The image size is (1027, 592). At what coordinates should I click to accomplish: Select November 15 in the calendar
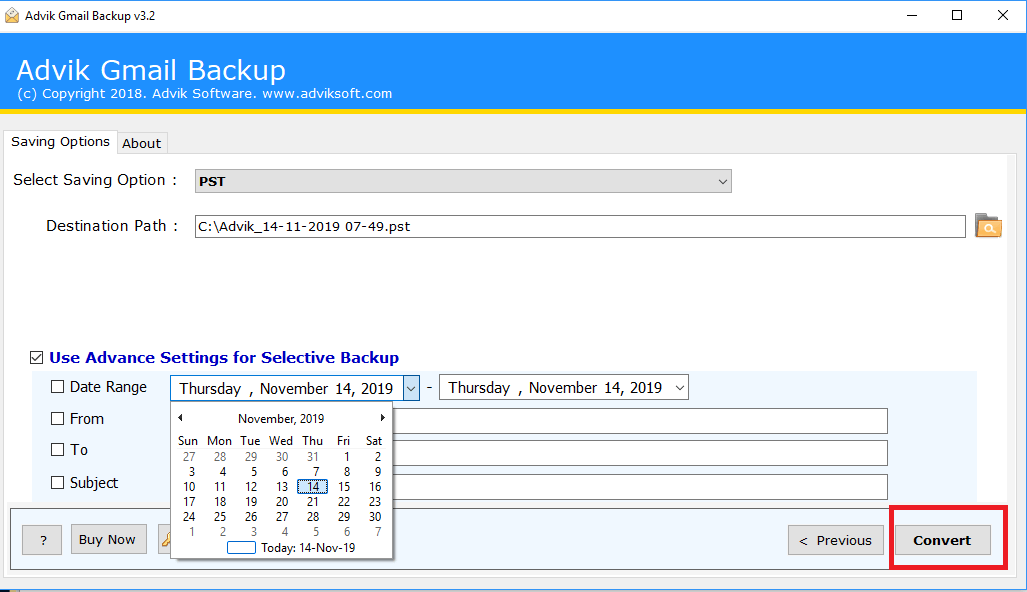pos(344,487)
